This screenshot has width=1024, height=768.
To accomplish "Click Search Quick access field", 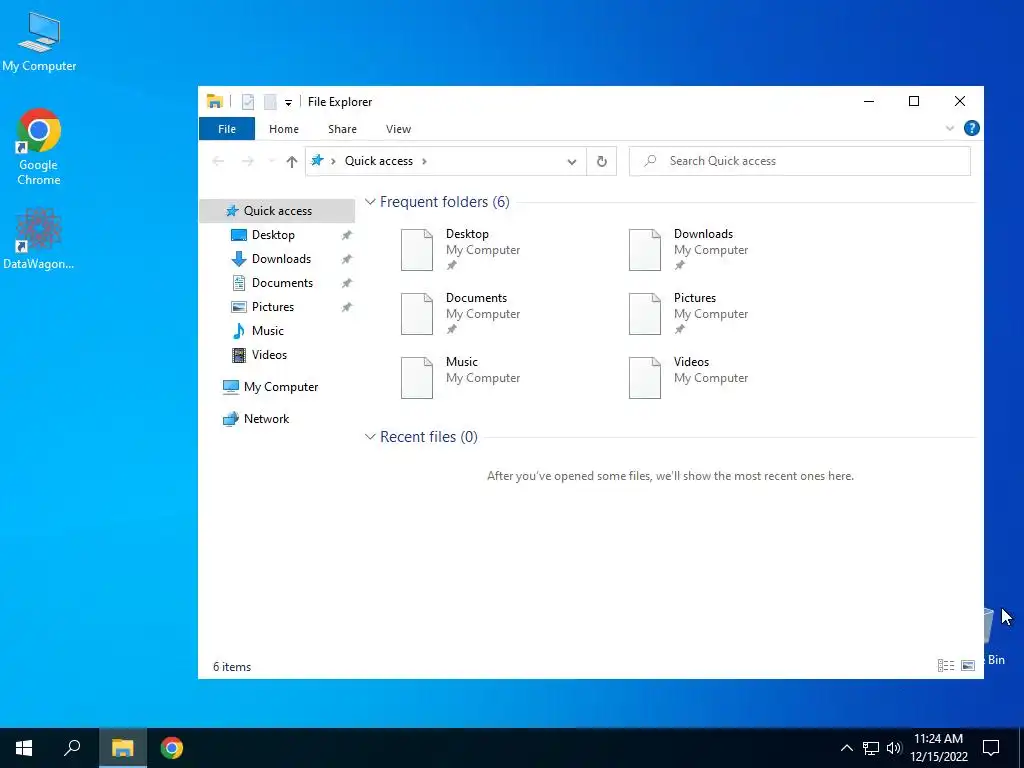I will pyautogui.click(x=799, y=161).
